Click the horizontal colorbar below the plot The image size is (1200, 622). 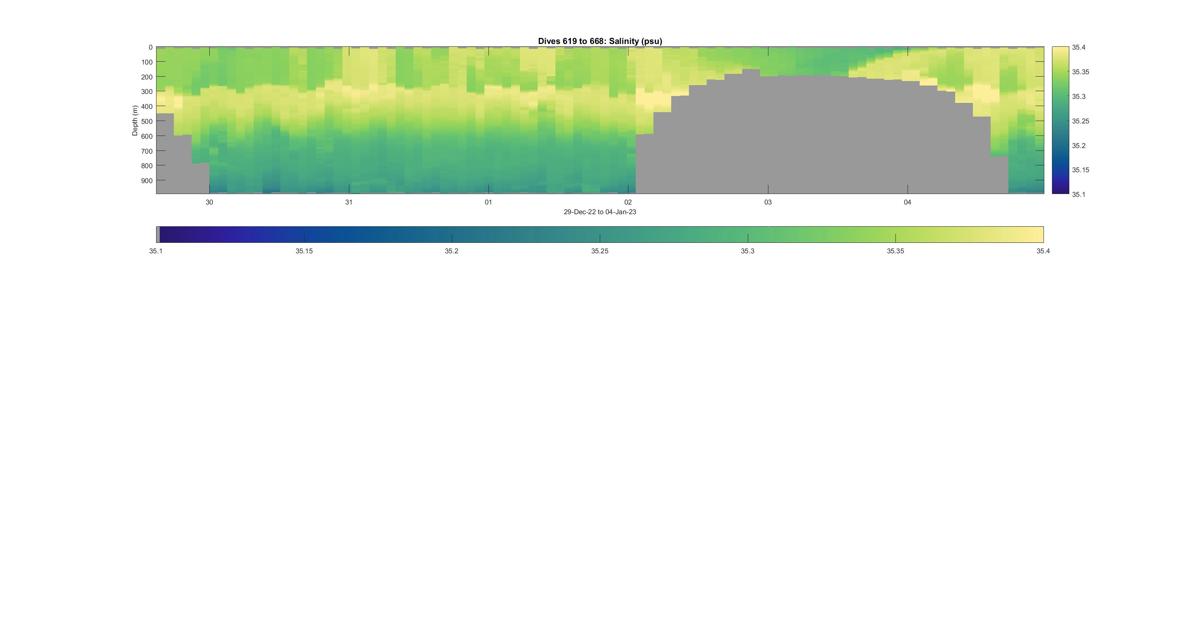(x=600, y=234)
